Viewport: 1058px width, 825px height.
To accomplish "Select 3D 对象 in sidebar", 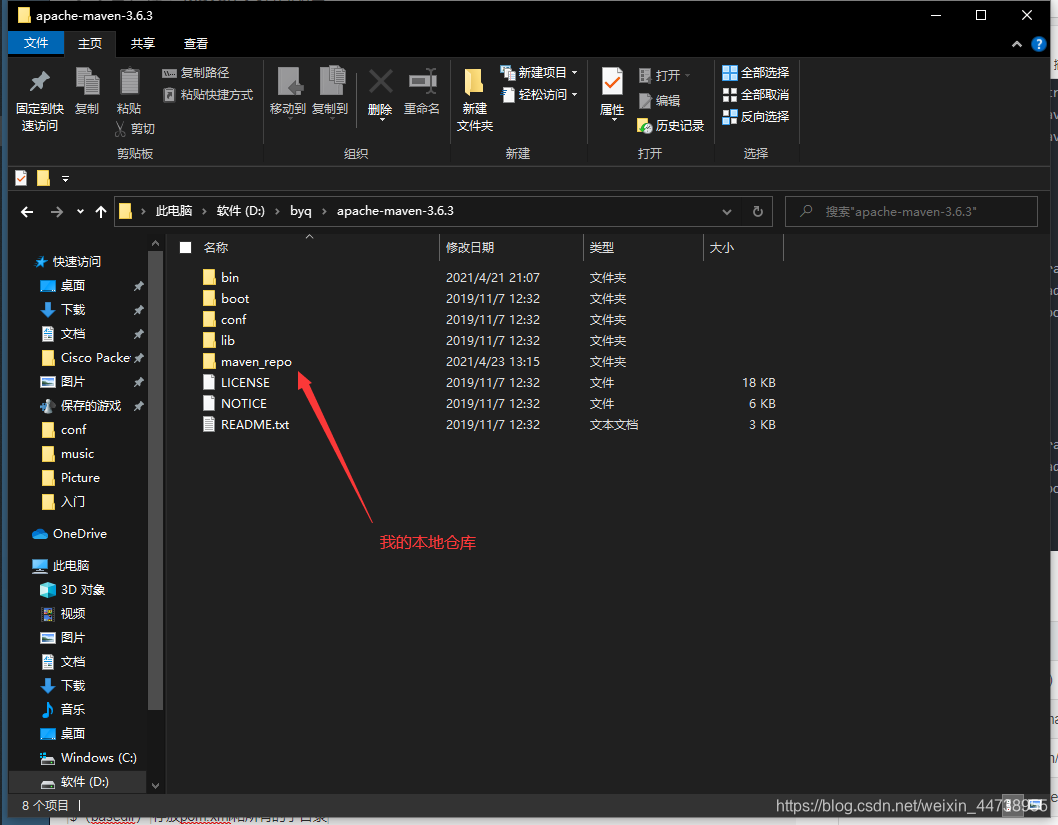I will (73, 590).
